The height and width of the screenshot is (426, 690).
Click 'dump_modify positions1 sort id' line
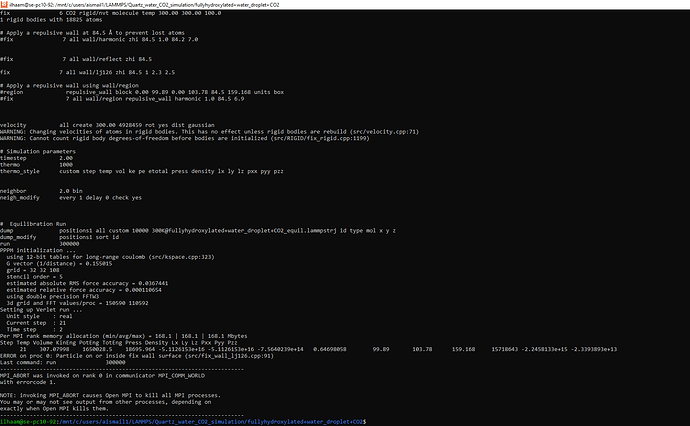[x=59, y=238]
